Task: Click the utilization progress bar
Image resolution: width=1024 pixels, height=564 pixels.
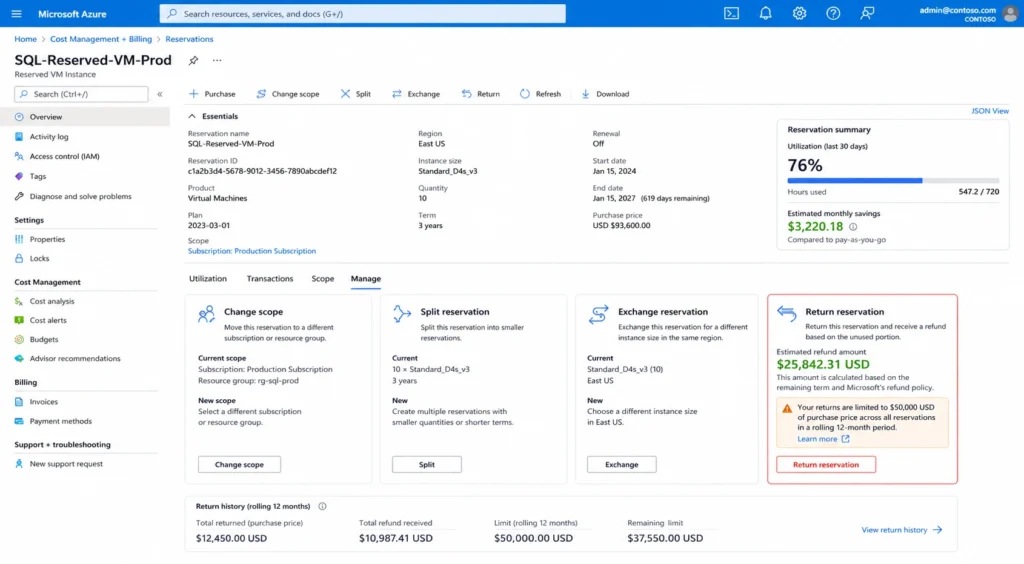Action: point(893,180)
